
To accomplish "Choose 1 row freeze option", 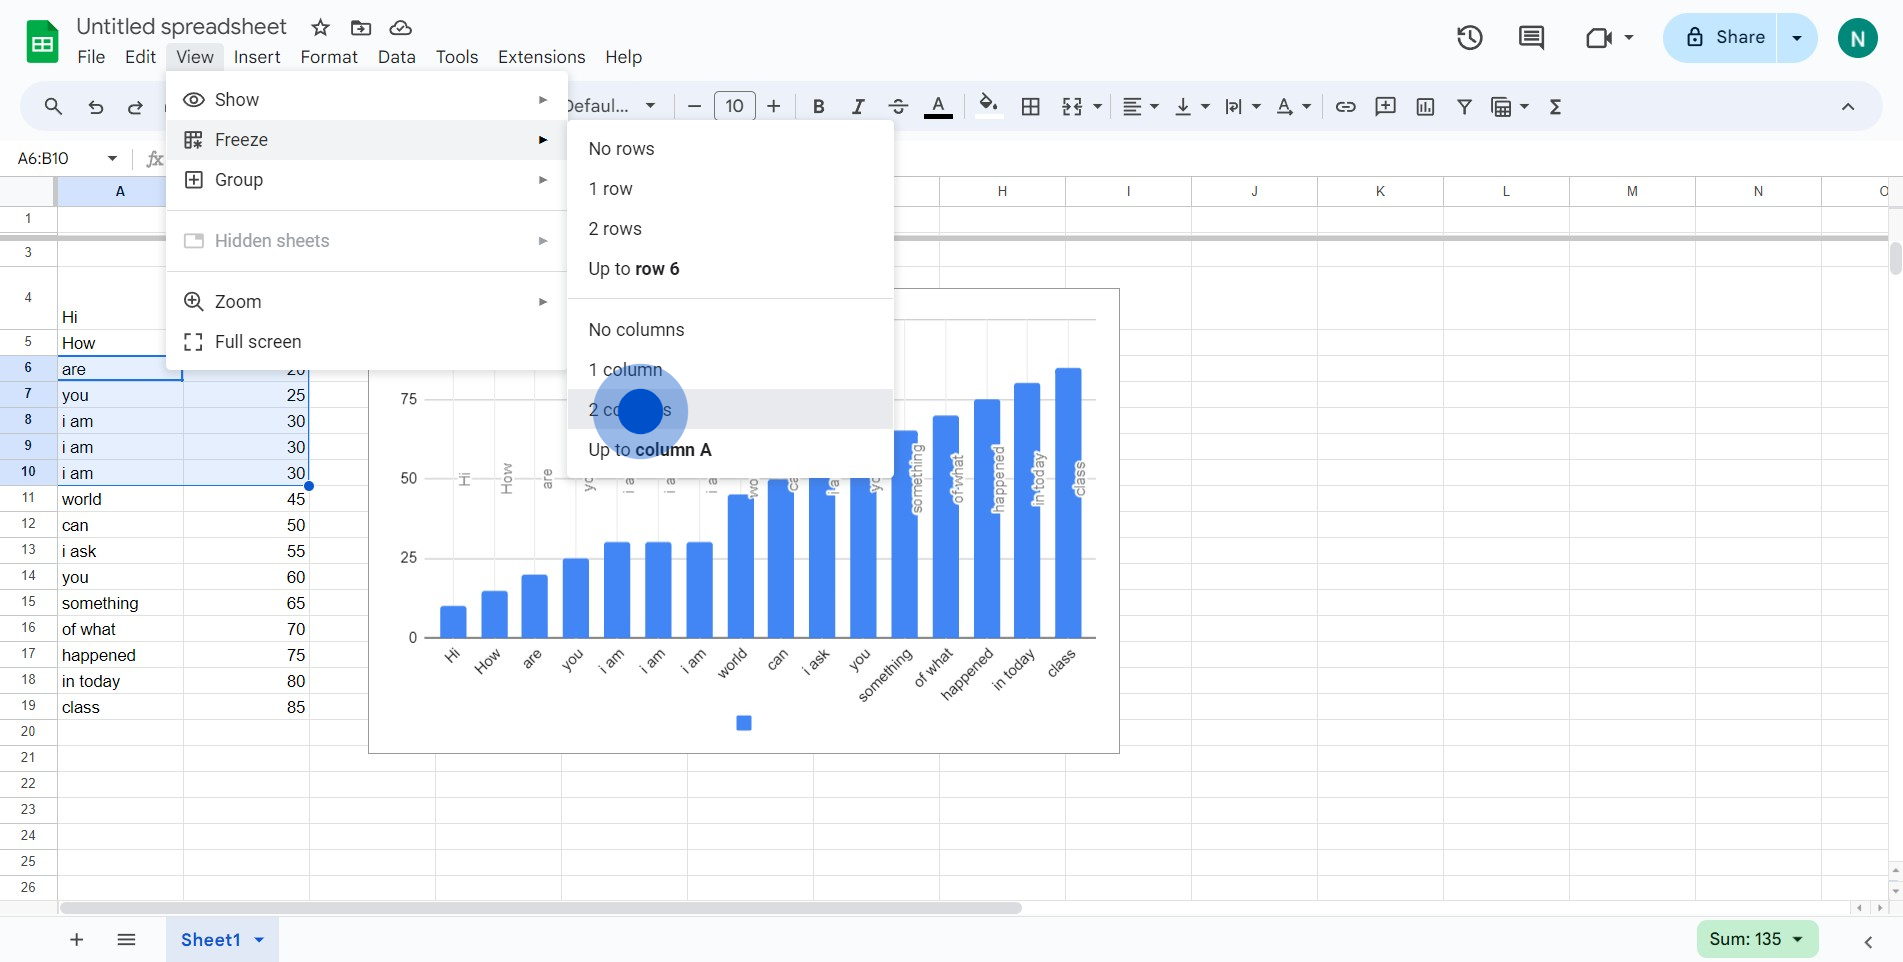I will (730, 189).
